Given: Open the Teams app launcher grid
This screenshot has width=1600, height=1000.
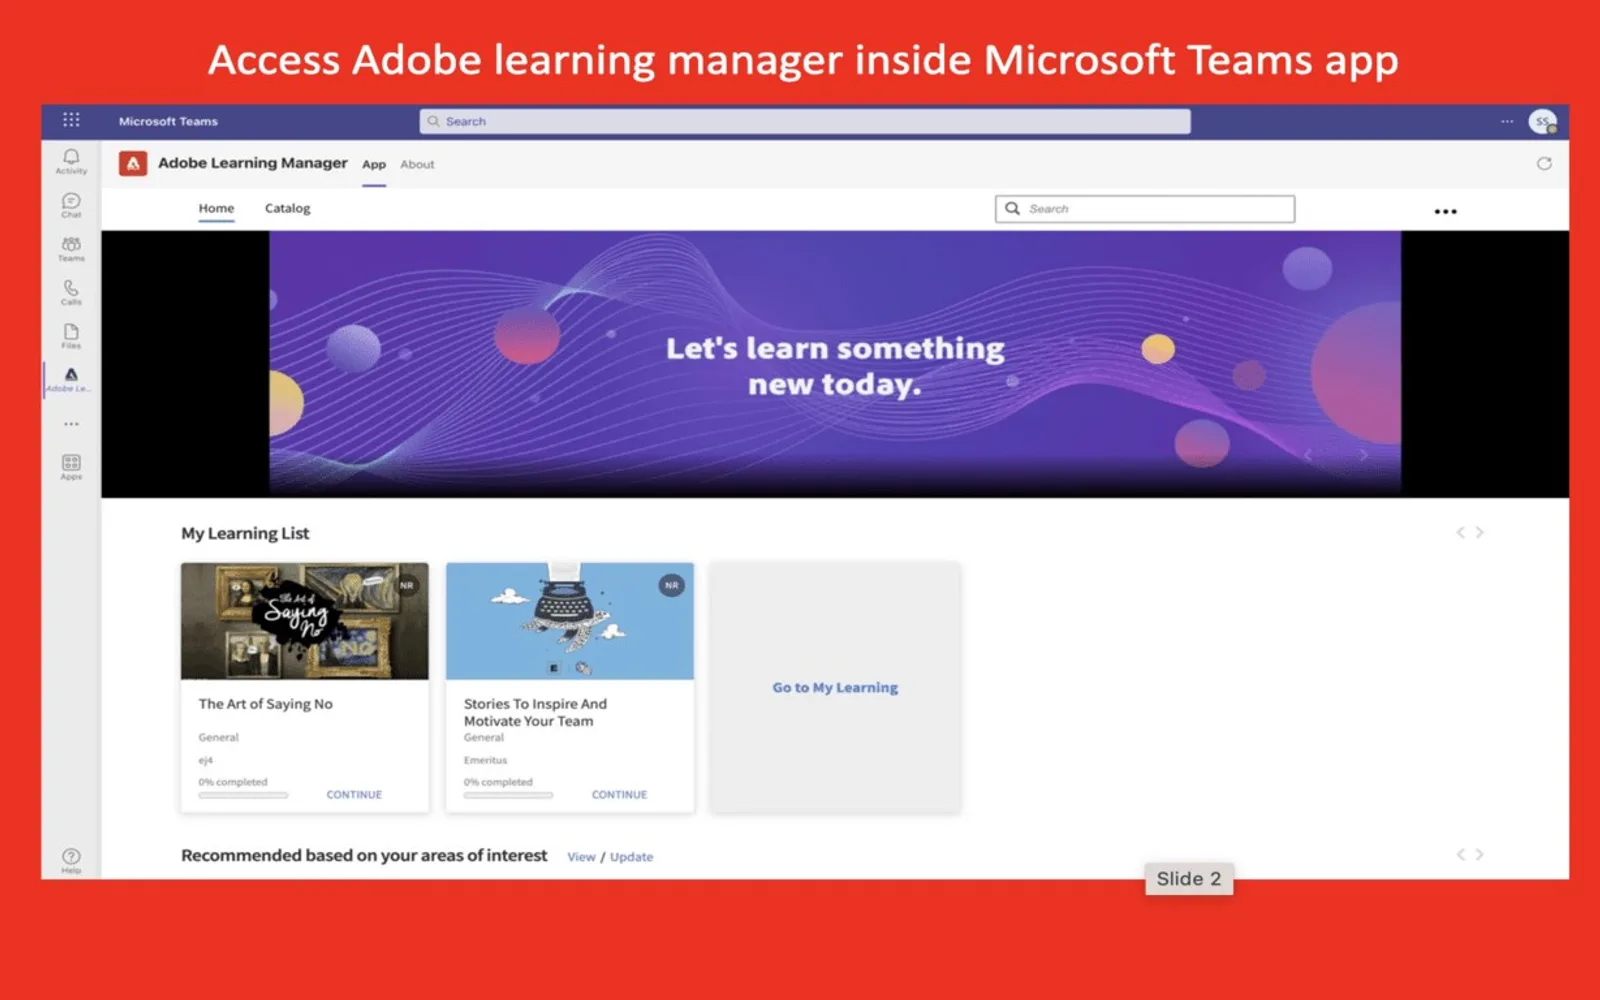Looking at the screenshot, I should 71,120.
